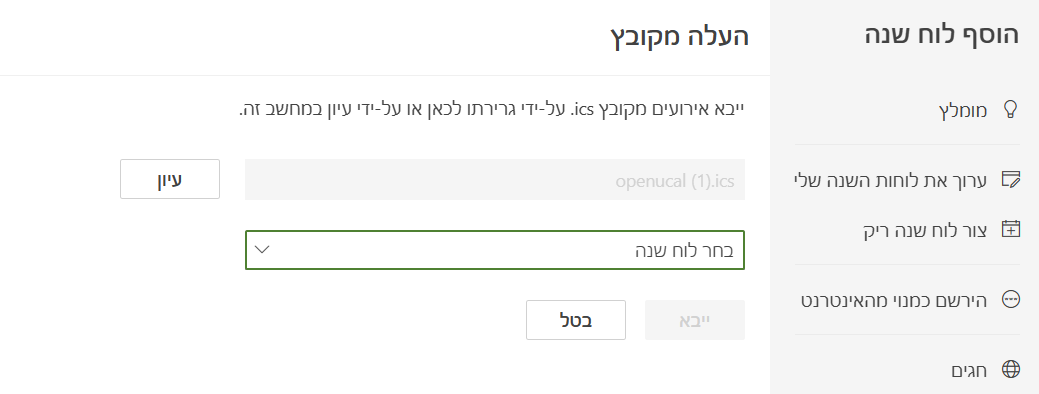Click the עיון browse button

(x=170, y=179)
